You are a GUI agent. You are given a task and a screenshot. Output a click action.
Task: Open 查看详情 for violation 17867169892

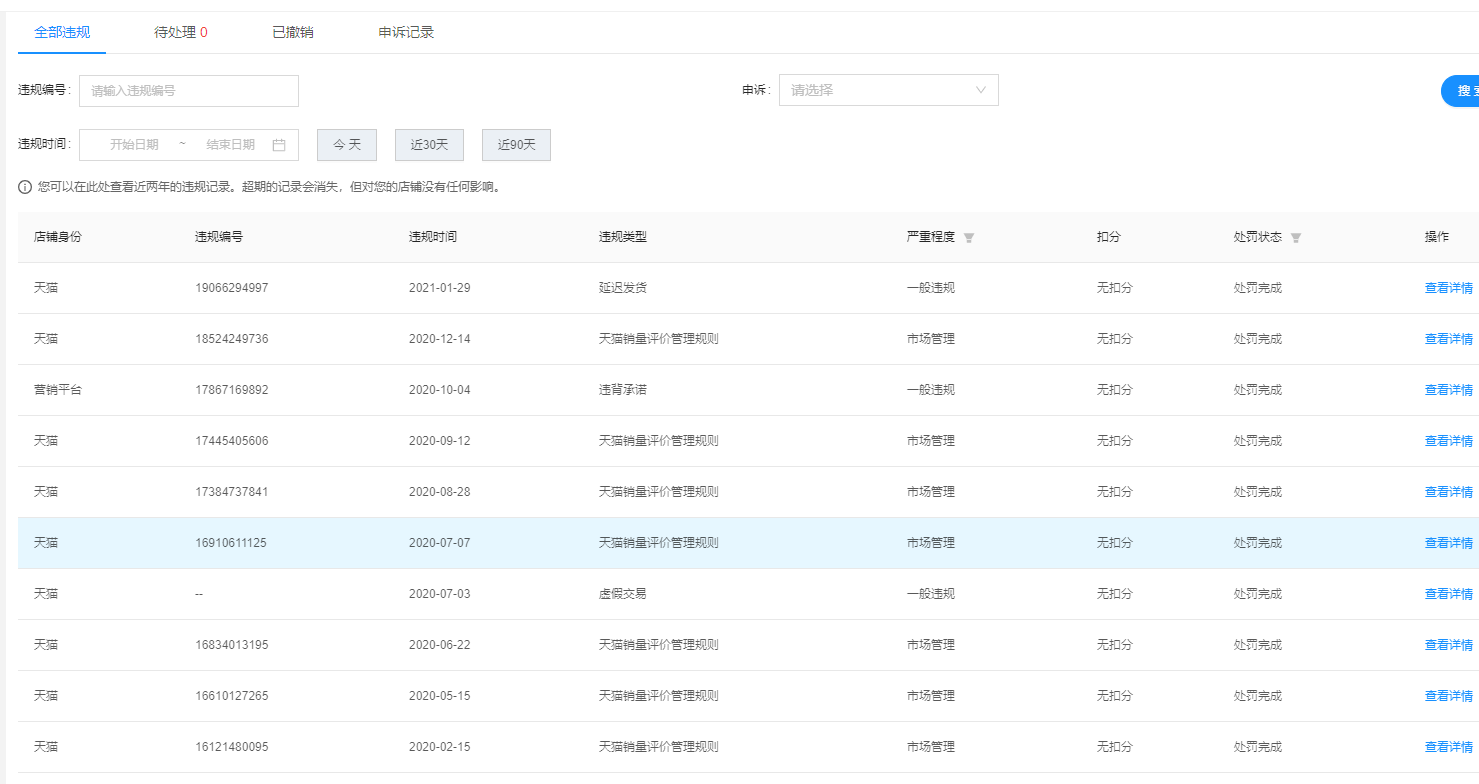(x=1449, y=390)
